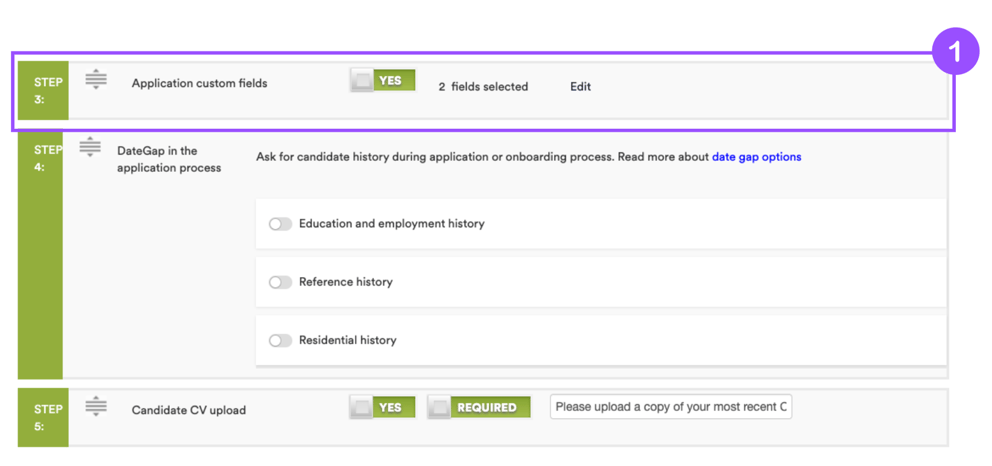Image resolution: width=992 pixels, height=466 pixels.
Task: Enable Education and employment history toggle
Action: [280, 224]
